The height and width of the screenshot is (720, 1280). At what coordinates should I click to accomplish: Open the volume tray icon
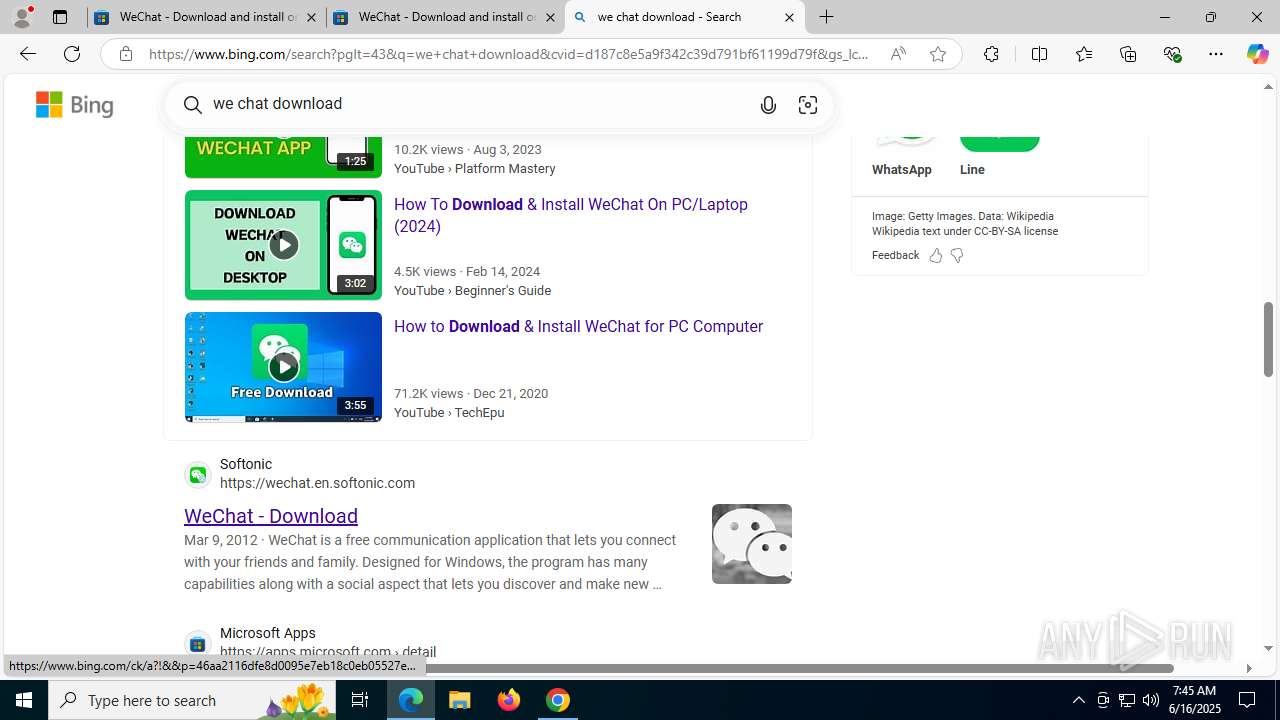[1151, 700]
